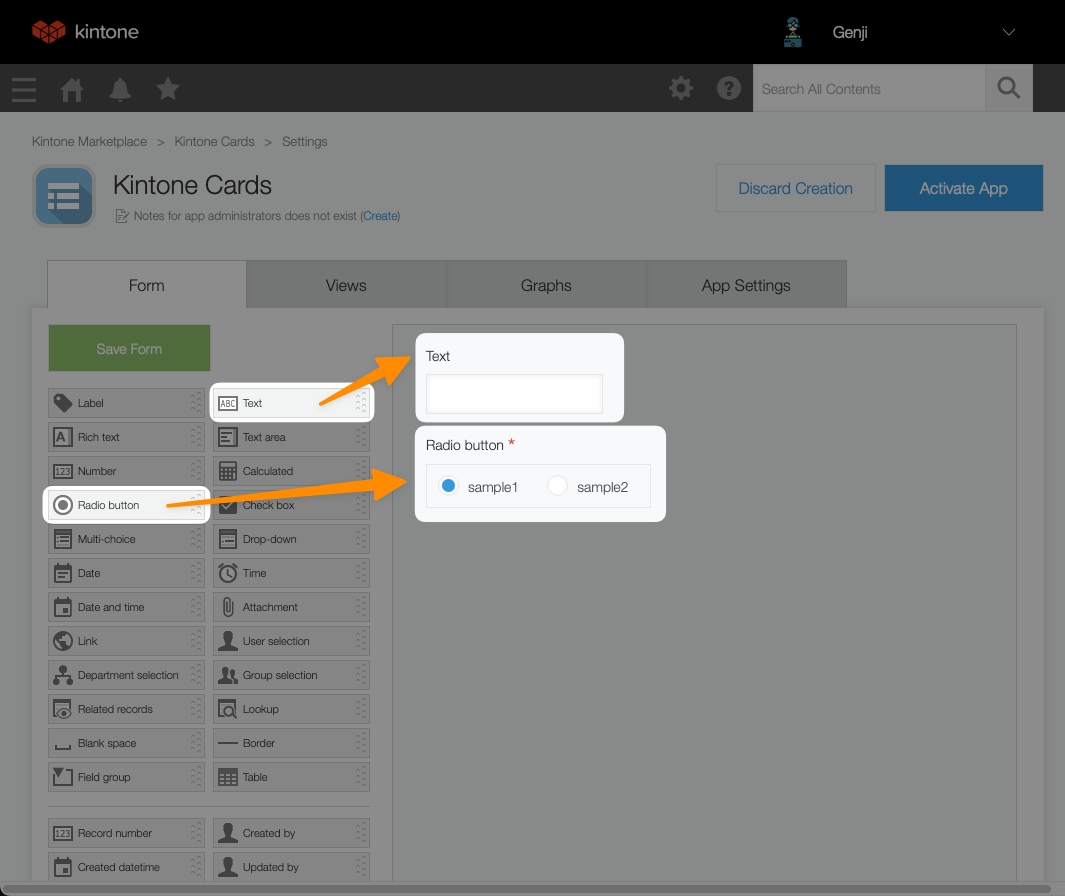Switch to the Graphs tab

point(546,285)
